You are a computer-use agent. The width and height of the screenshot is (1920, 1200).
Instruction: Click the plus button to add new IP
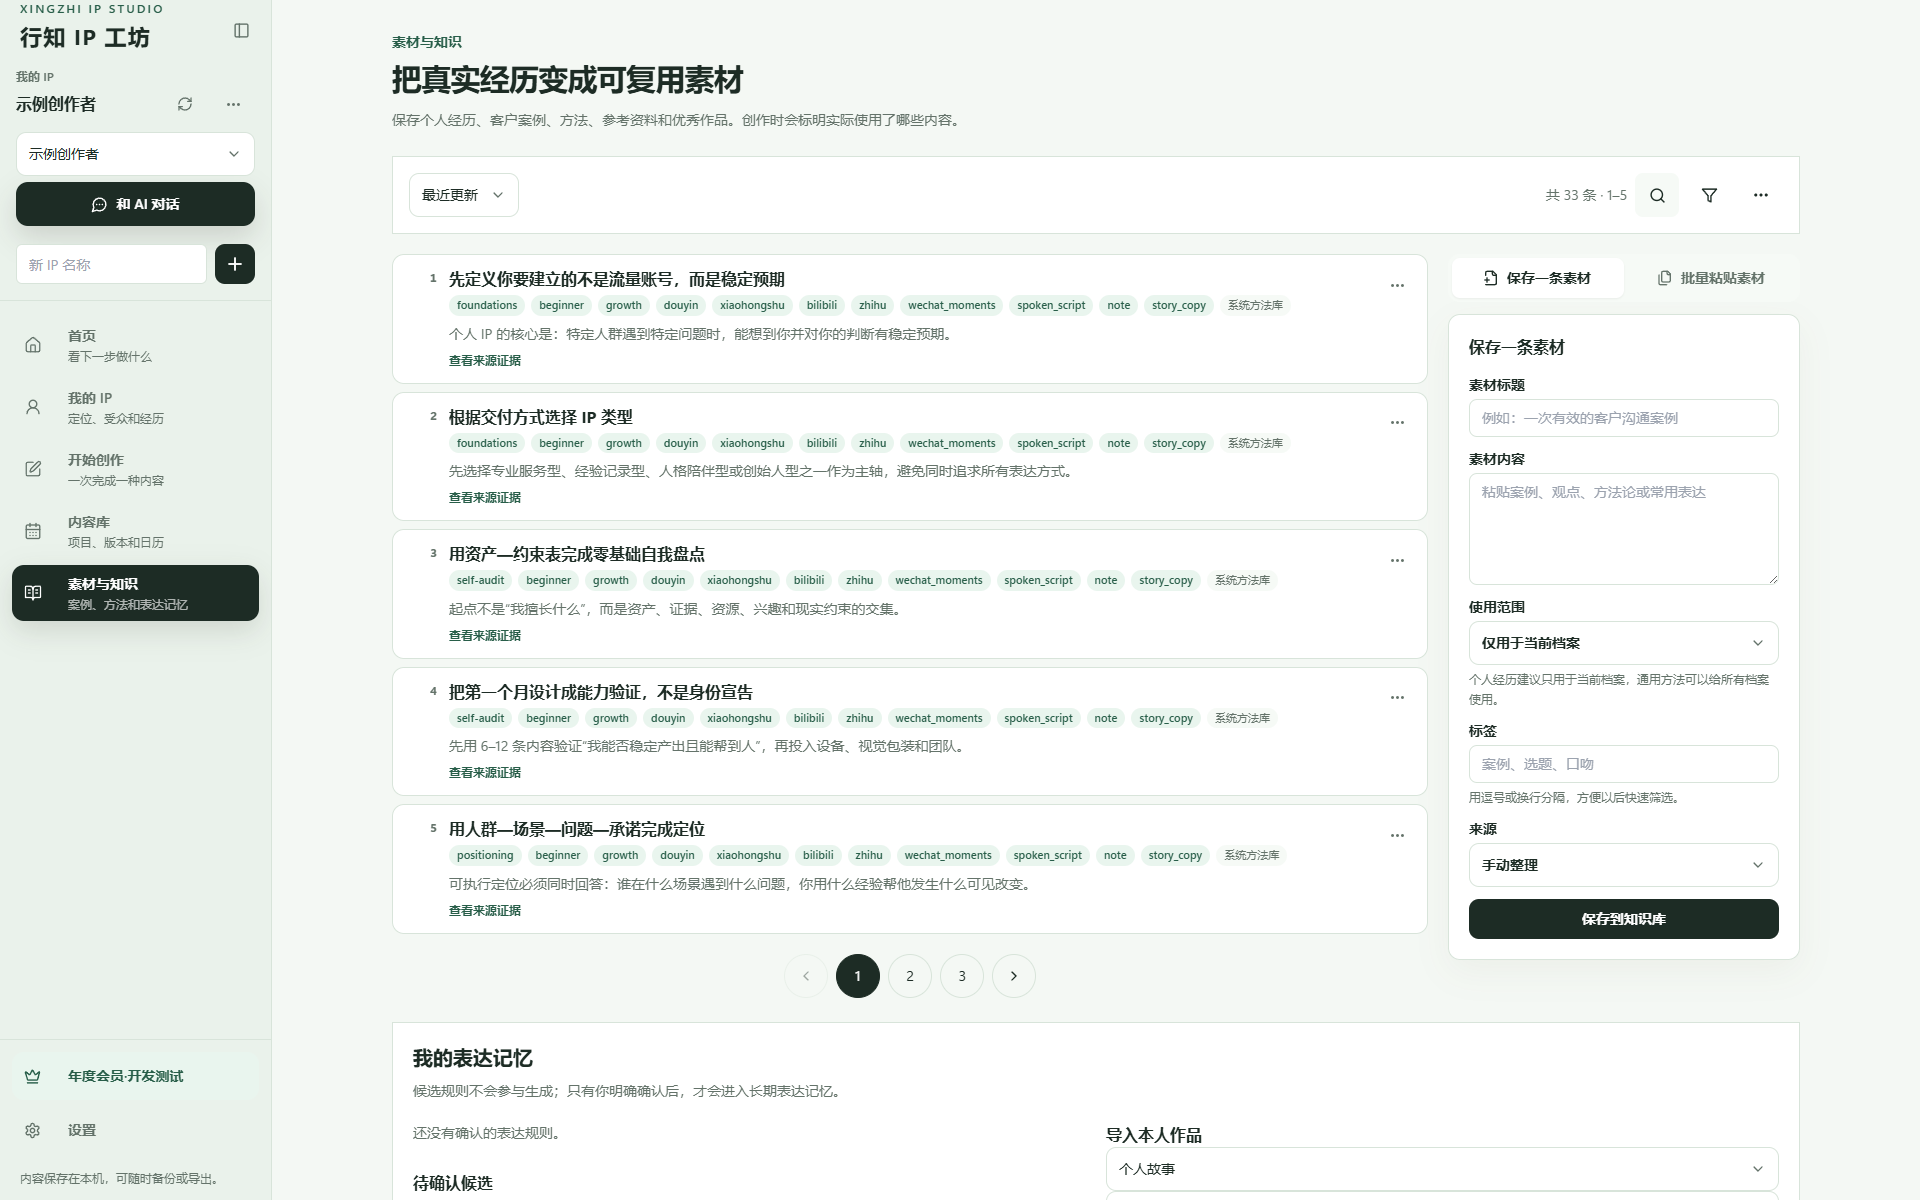coord(235,264)
